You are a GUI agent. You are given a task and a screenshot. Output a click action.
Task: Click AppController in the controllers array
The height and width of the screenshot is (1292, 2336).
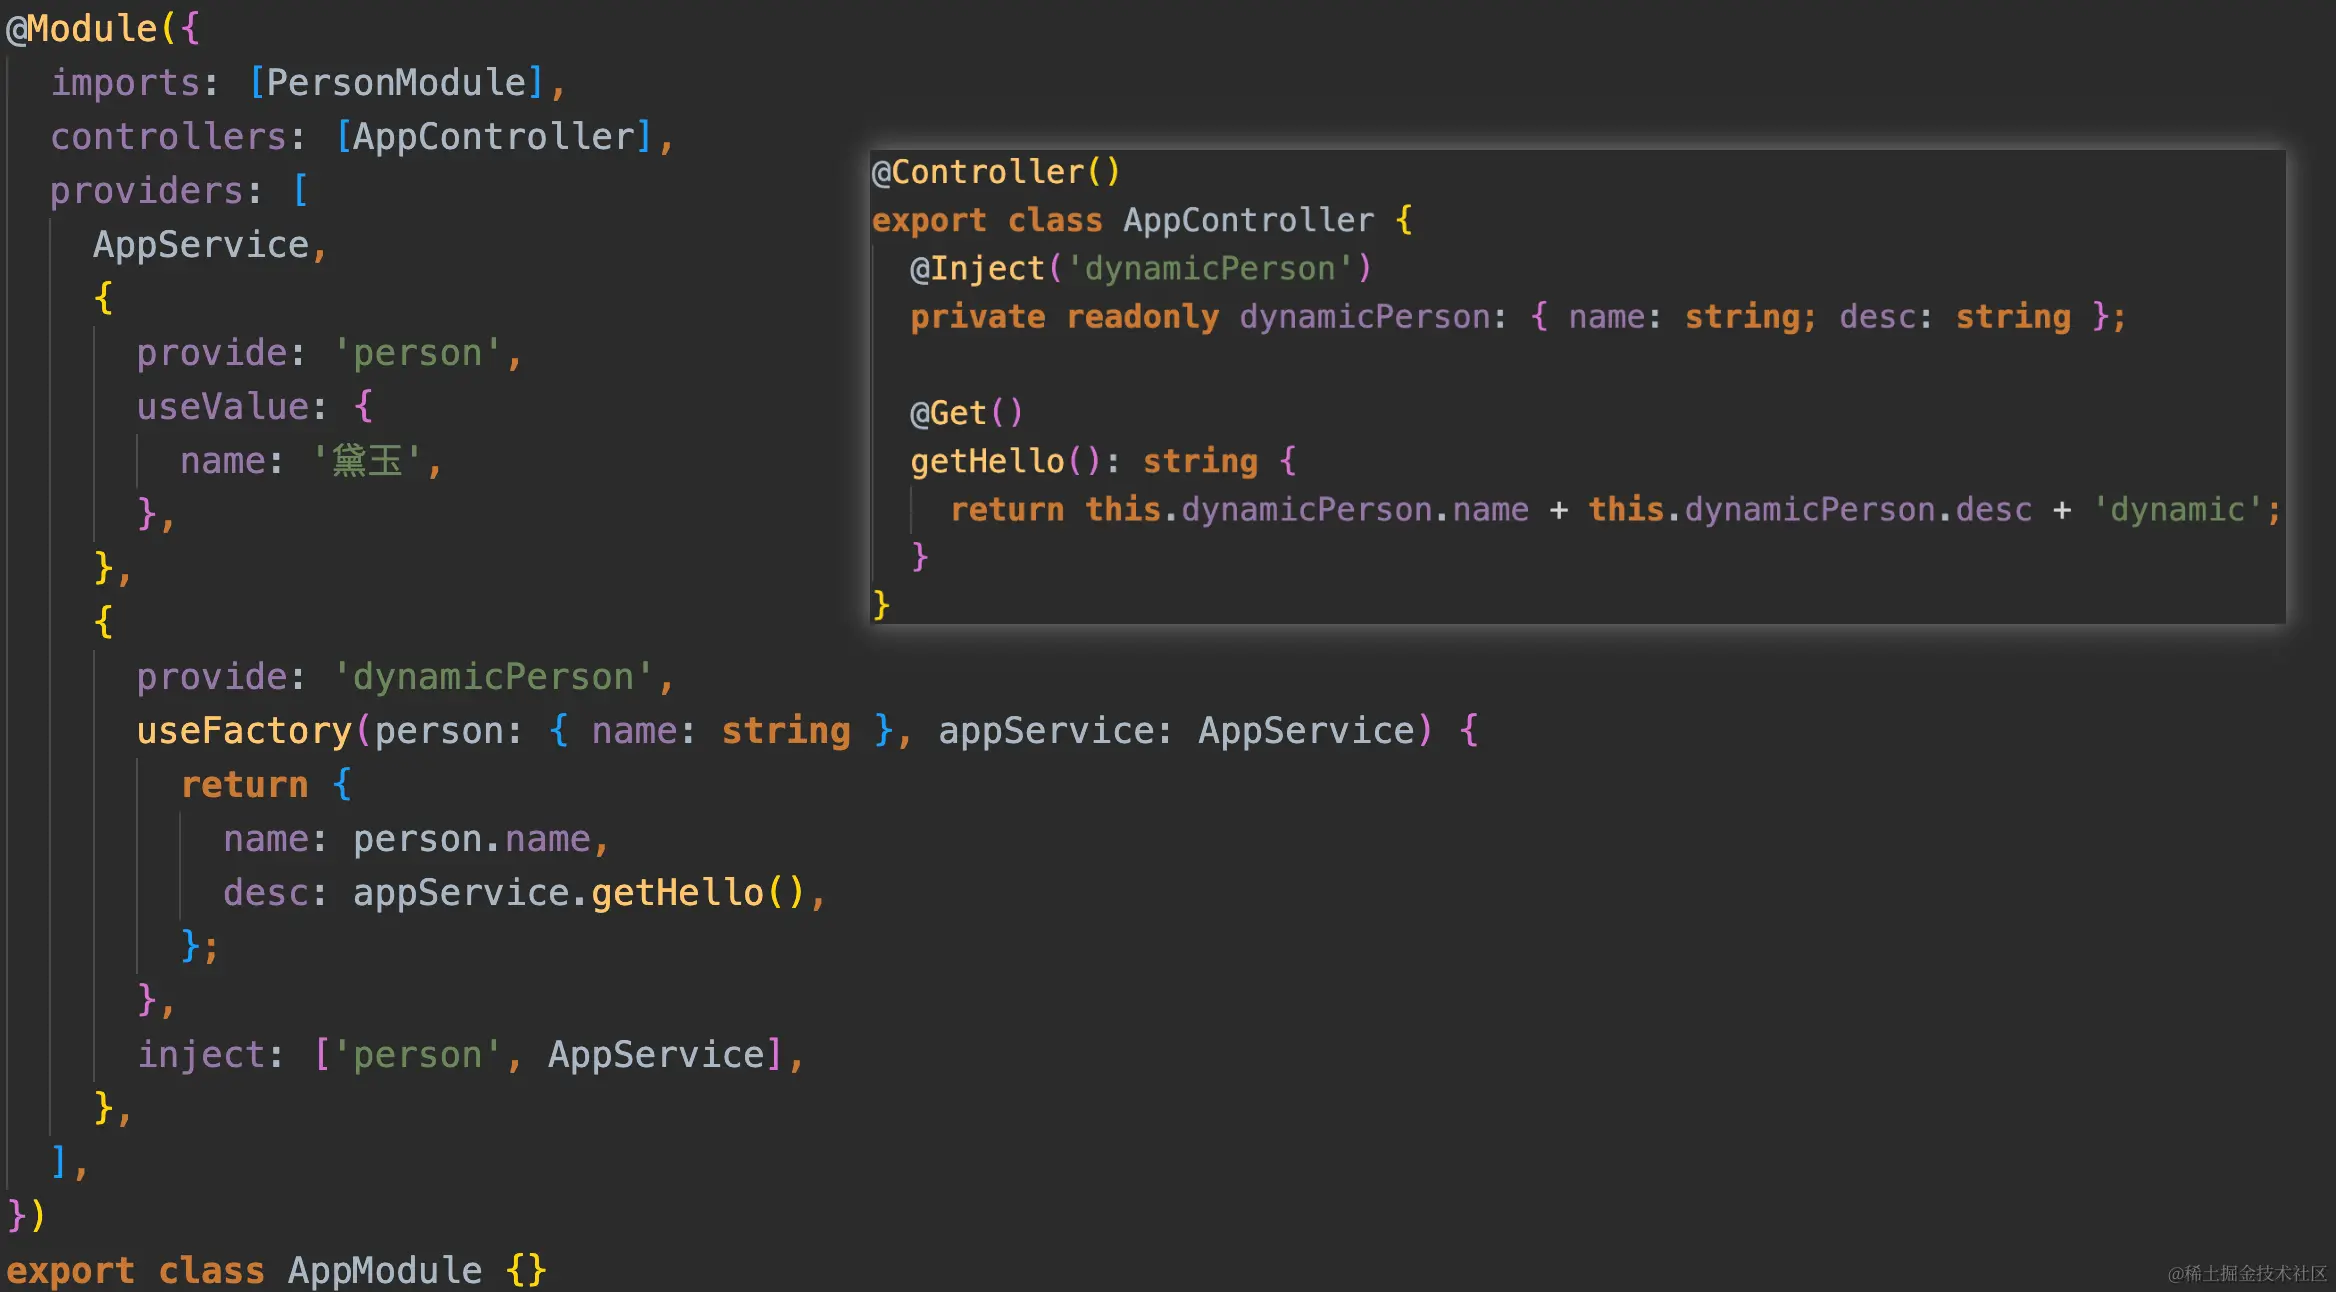[494, 136]
